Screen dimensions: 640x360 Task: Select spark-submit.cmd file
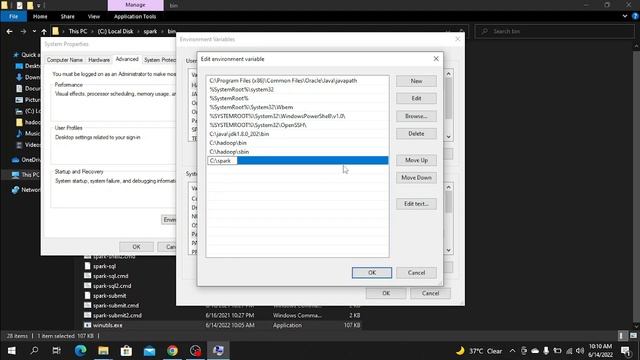click(x=116, y=305)
